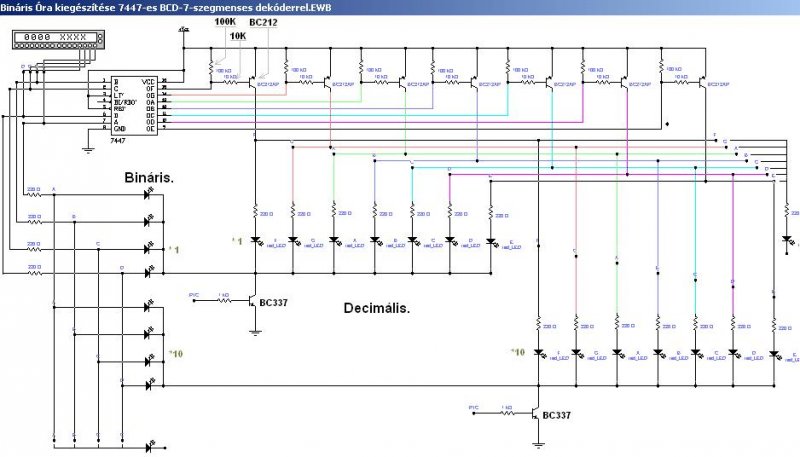The width and height of the screenshot is (800, 457).
Task: Select the word generator instrument showing 0000 XXXX
Action: coord(59,40)
